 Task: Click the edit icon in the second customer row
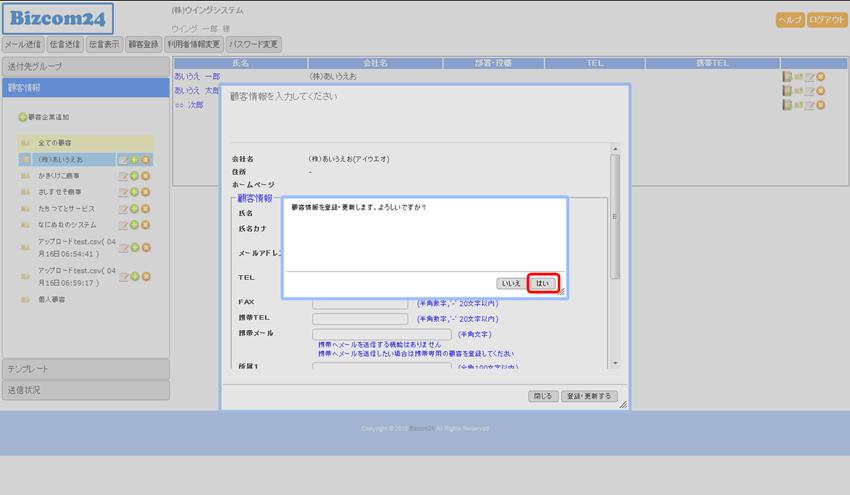tap(809, 90)
